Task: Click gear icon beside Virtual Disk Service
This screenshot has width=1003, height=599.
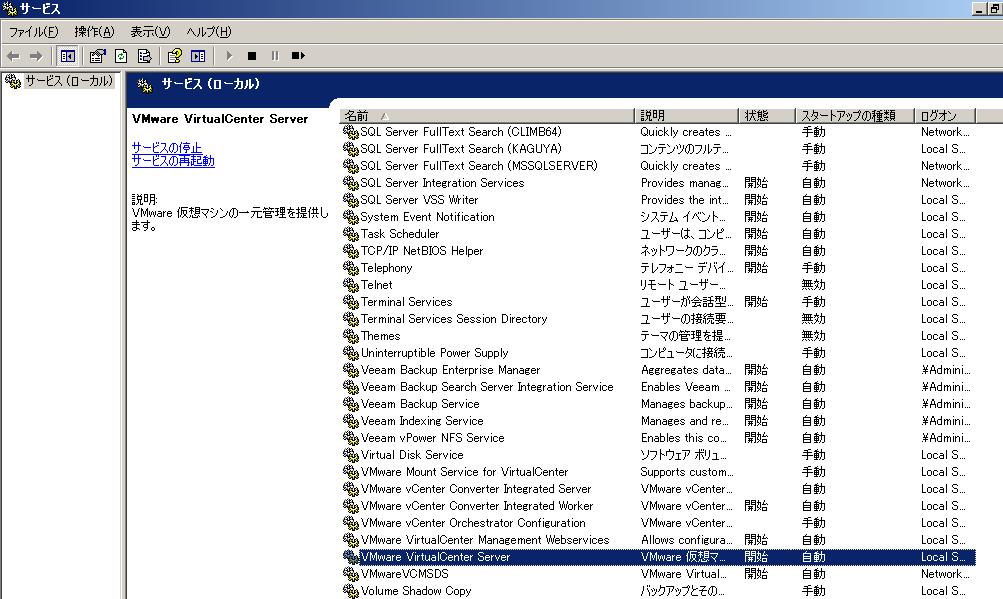Action: [x=351, y=455]
